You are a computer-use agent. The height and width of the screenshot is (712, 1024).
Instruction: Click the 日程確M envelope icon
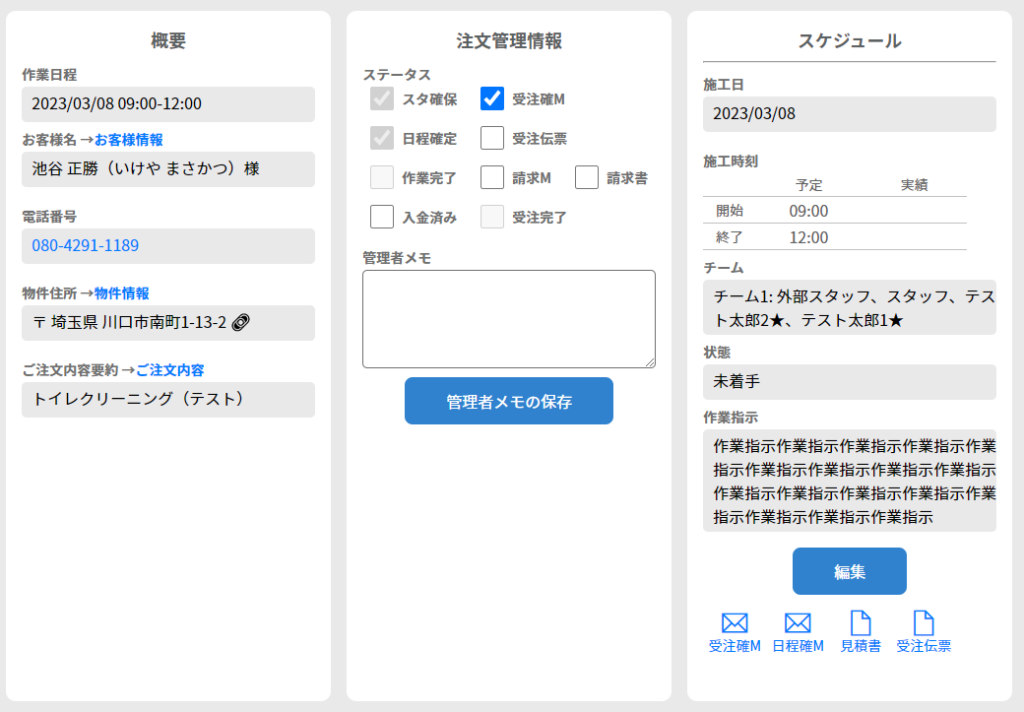pyautogui.click(x=797, y=623)
